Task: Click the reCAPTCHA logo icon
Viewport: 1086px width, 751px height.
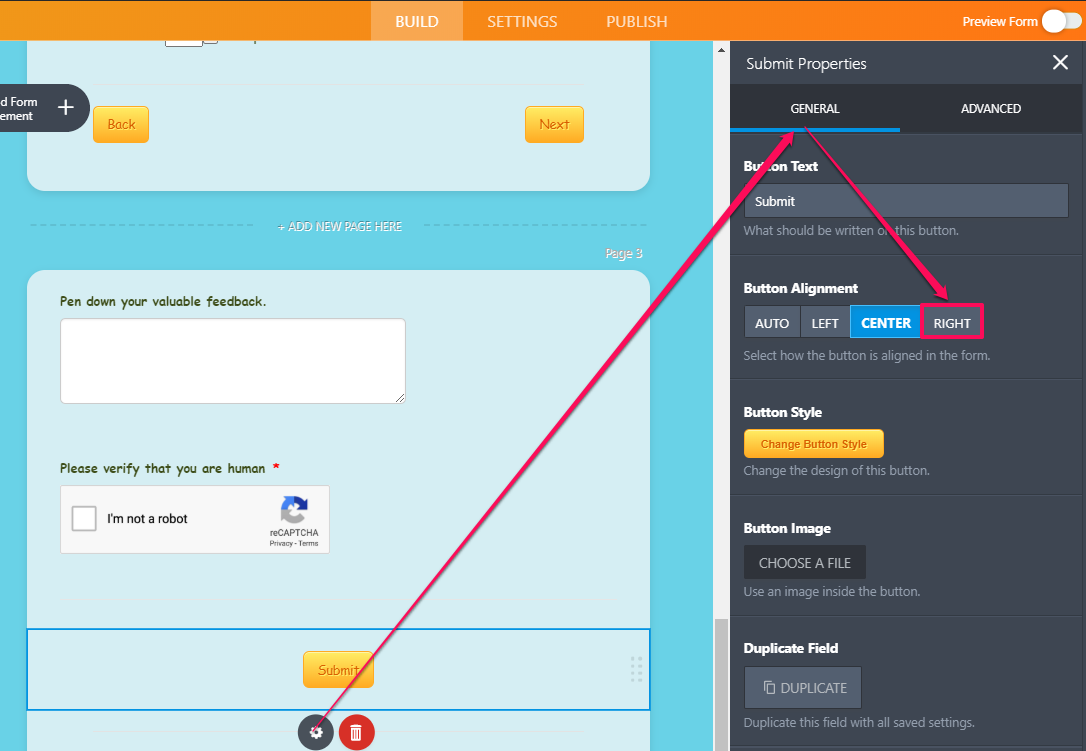Action: click(x=294, y=511)
